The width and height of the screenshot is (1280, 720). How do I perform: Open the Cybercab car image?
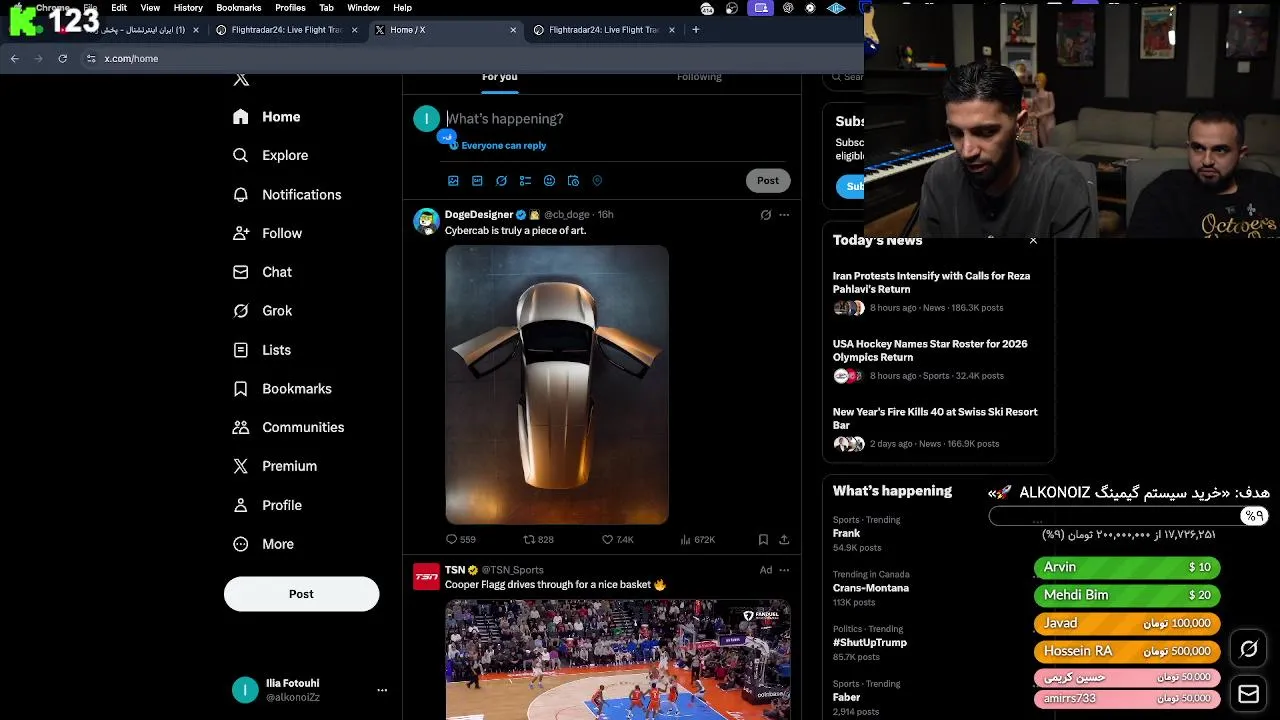point(557,385)
